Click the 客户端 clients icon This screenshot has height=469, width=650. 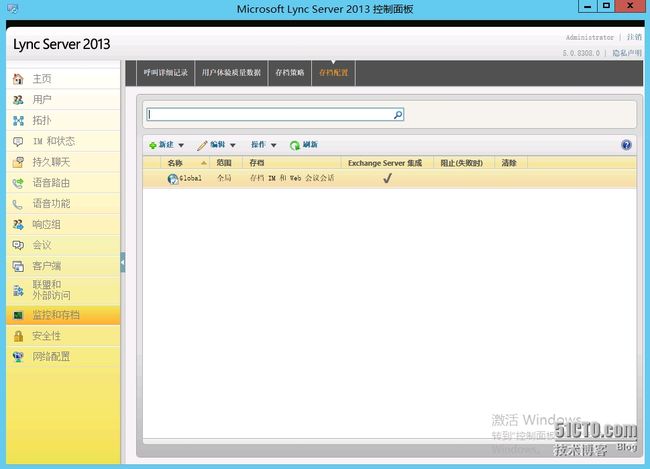[x=18, y=266]
